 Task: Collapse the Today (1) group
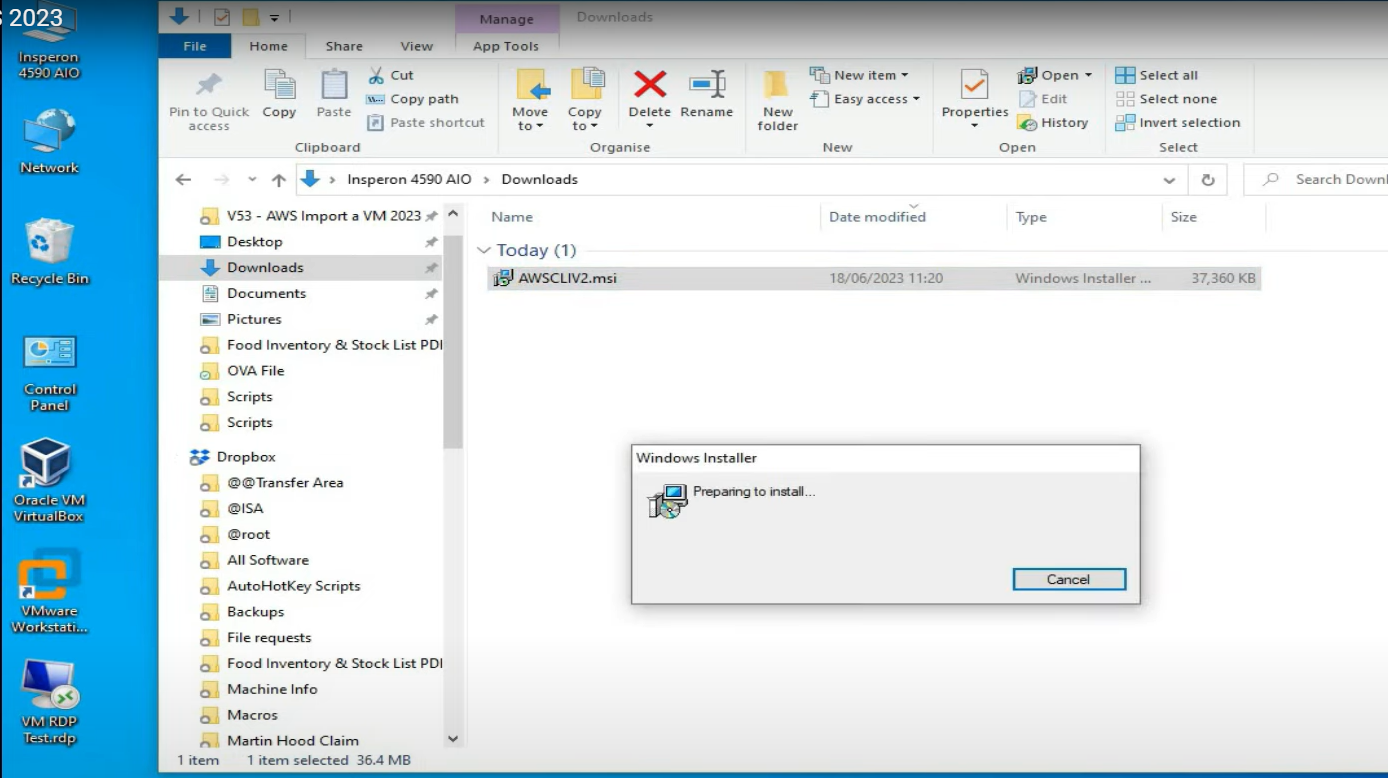(x=485, y=251)
